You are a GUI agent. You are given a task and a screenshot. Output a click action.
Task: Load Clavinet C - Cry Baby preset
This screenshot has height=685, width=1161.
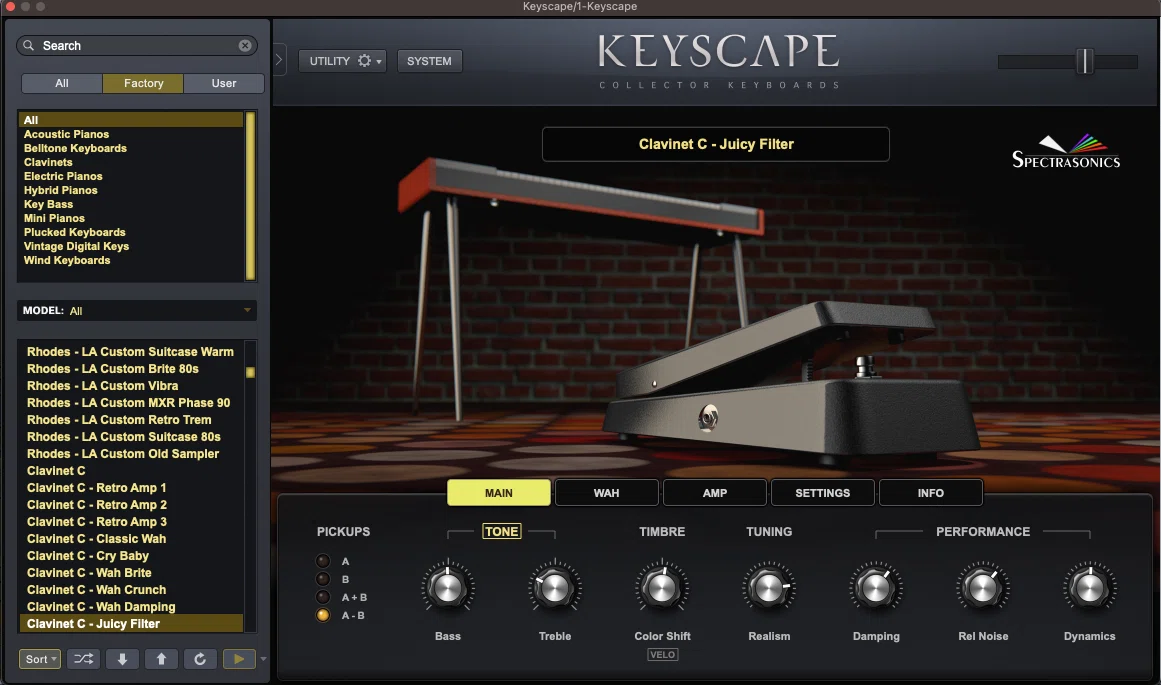click(87, 556)
